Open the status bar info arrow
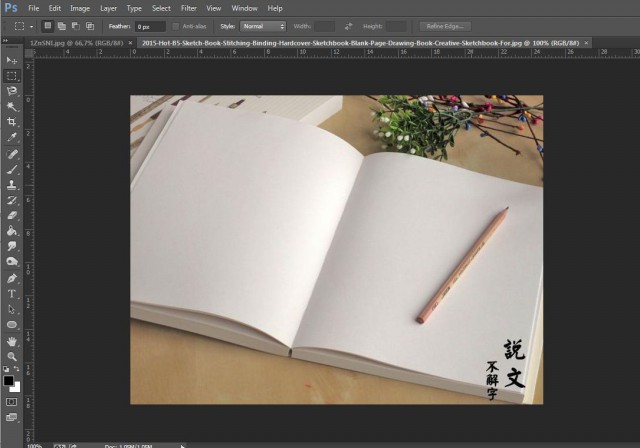The image size is (640, 448). coord(182,446)
